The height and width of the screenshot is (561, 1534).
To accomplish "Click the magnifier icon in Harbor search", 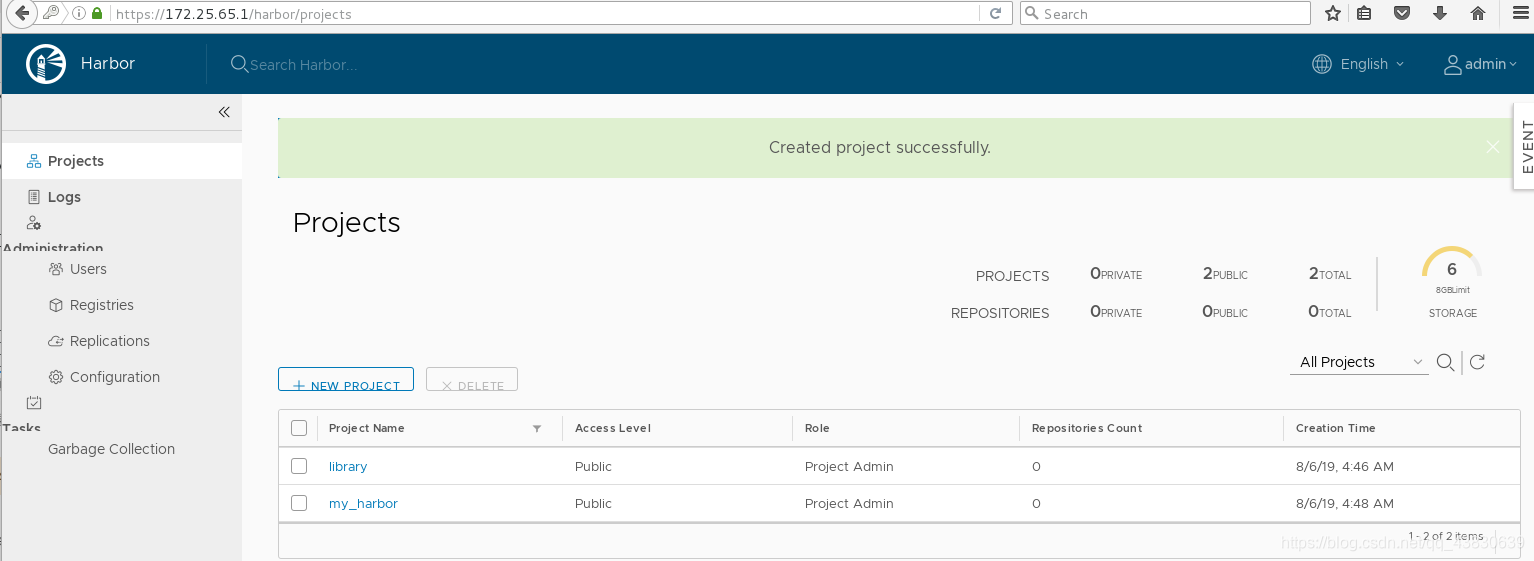I will pyautogui.click(x=239, y=64).
